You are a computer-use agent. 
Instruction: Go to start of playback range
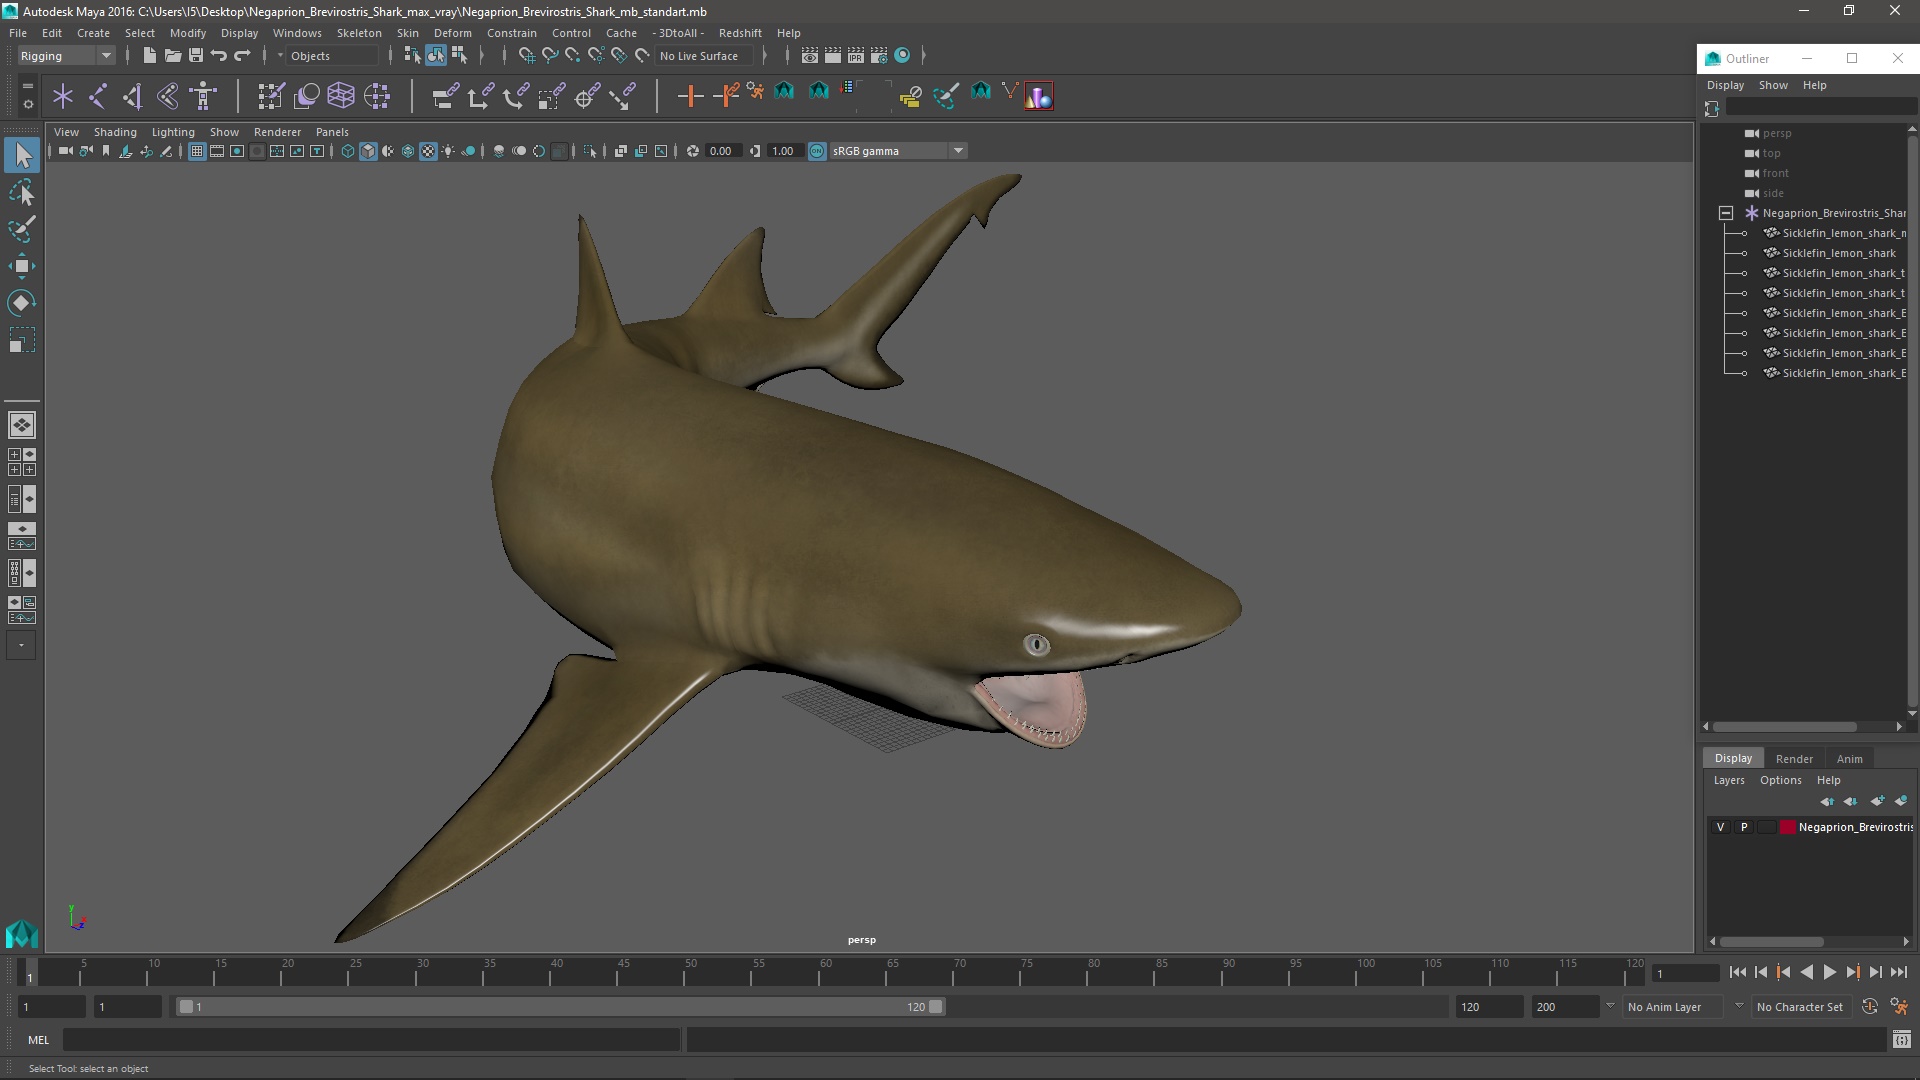(1737, 972)
